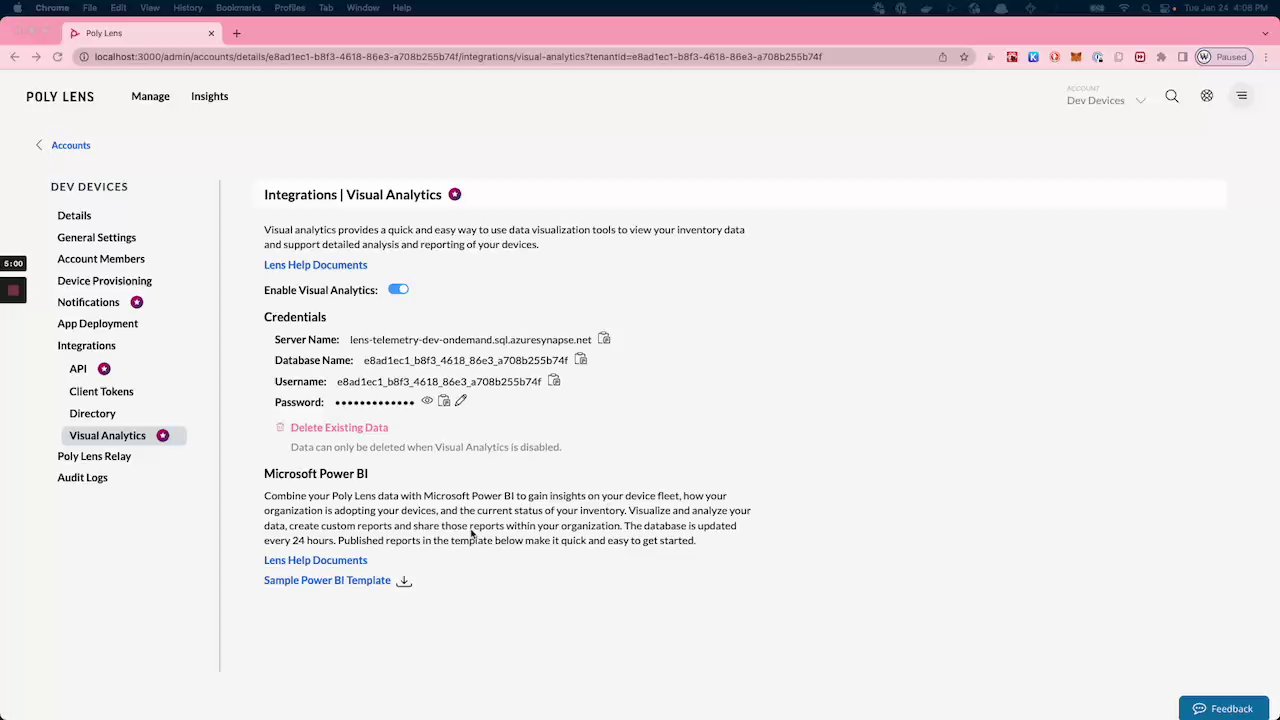The image size is (1280, 720).
Task: Go back using Accounts chevron arrow
Action: (39, 145)
